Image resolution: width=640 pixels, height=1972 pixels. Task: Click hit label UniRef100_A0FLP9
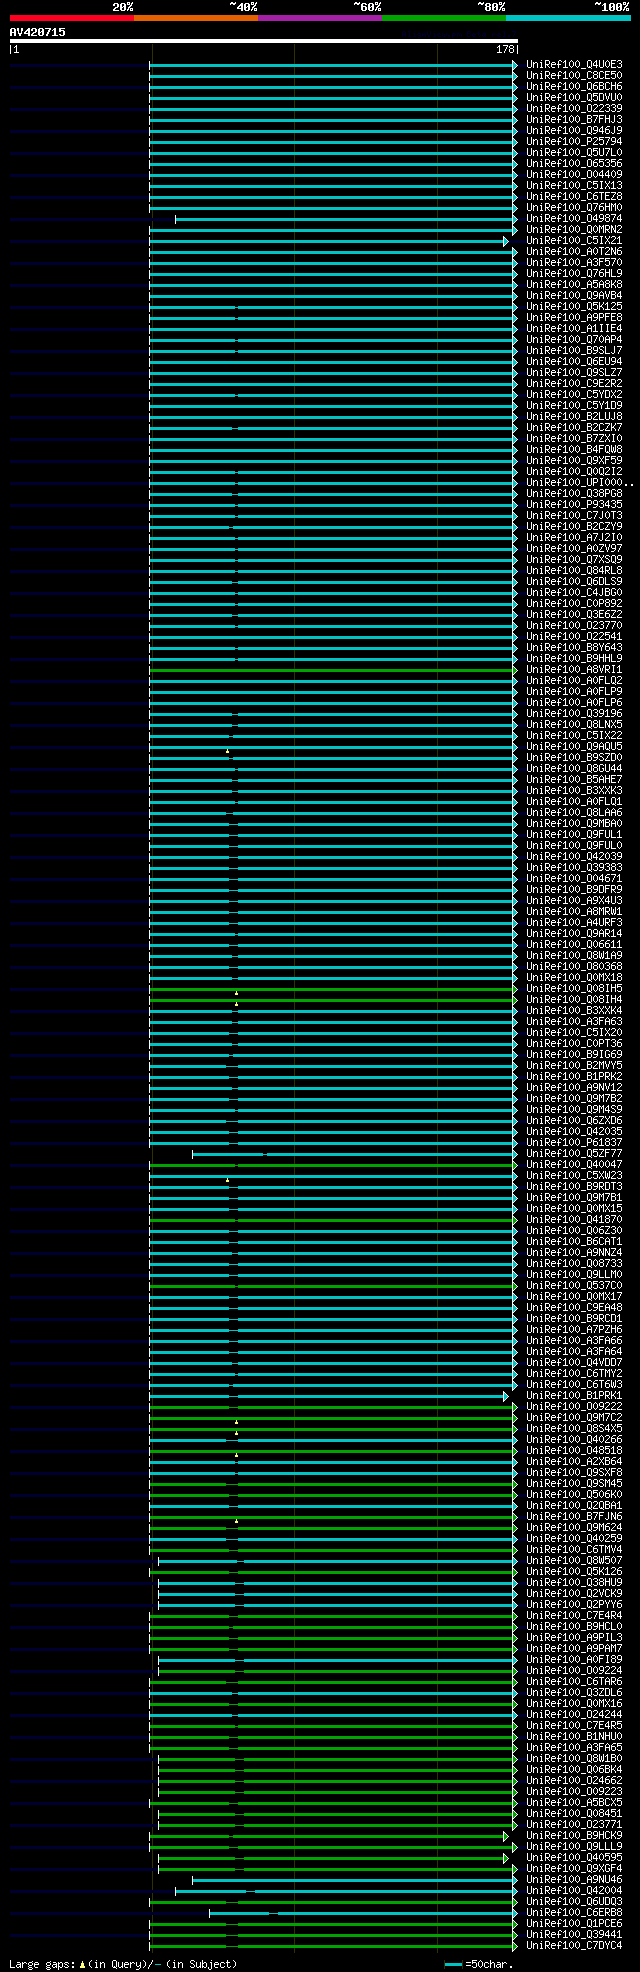pyautogui.click(x=574, y=691)
